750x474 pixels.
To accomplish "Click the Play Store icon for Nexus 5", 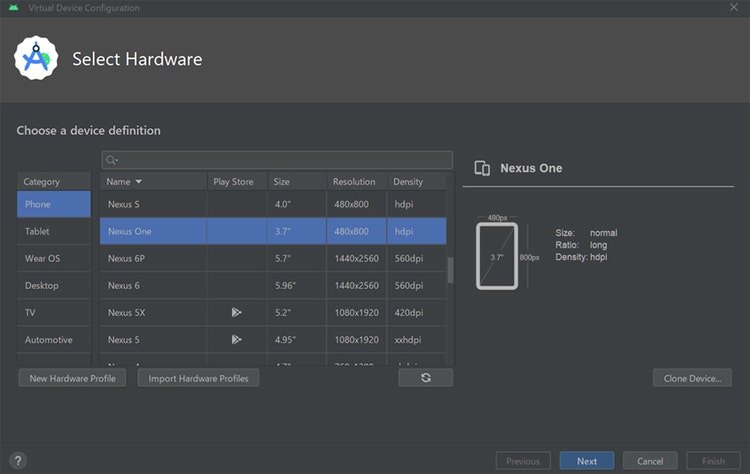I will coord(236,340).
